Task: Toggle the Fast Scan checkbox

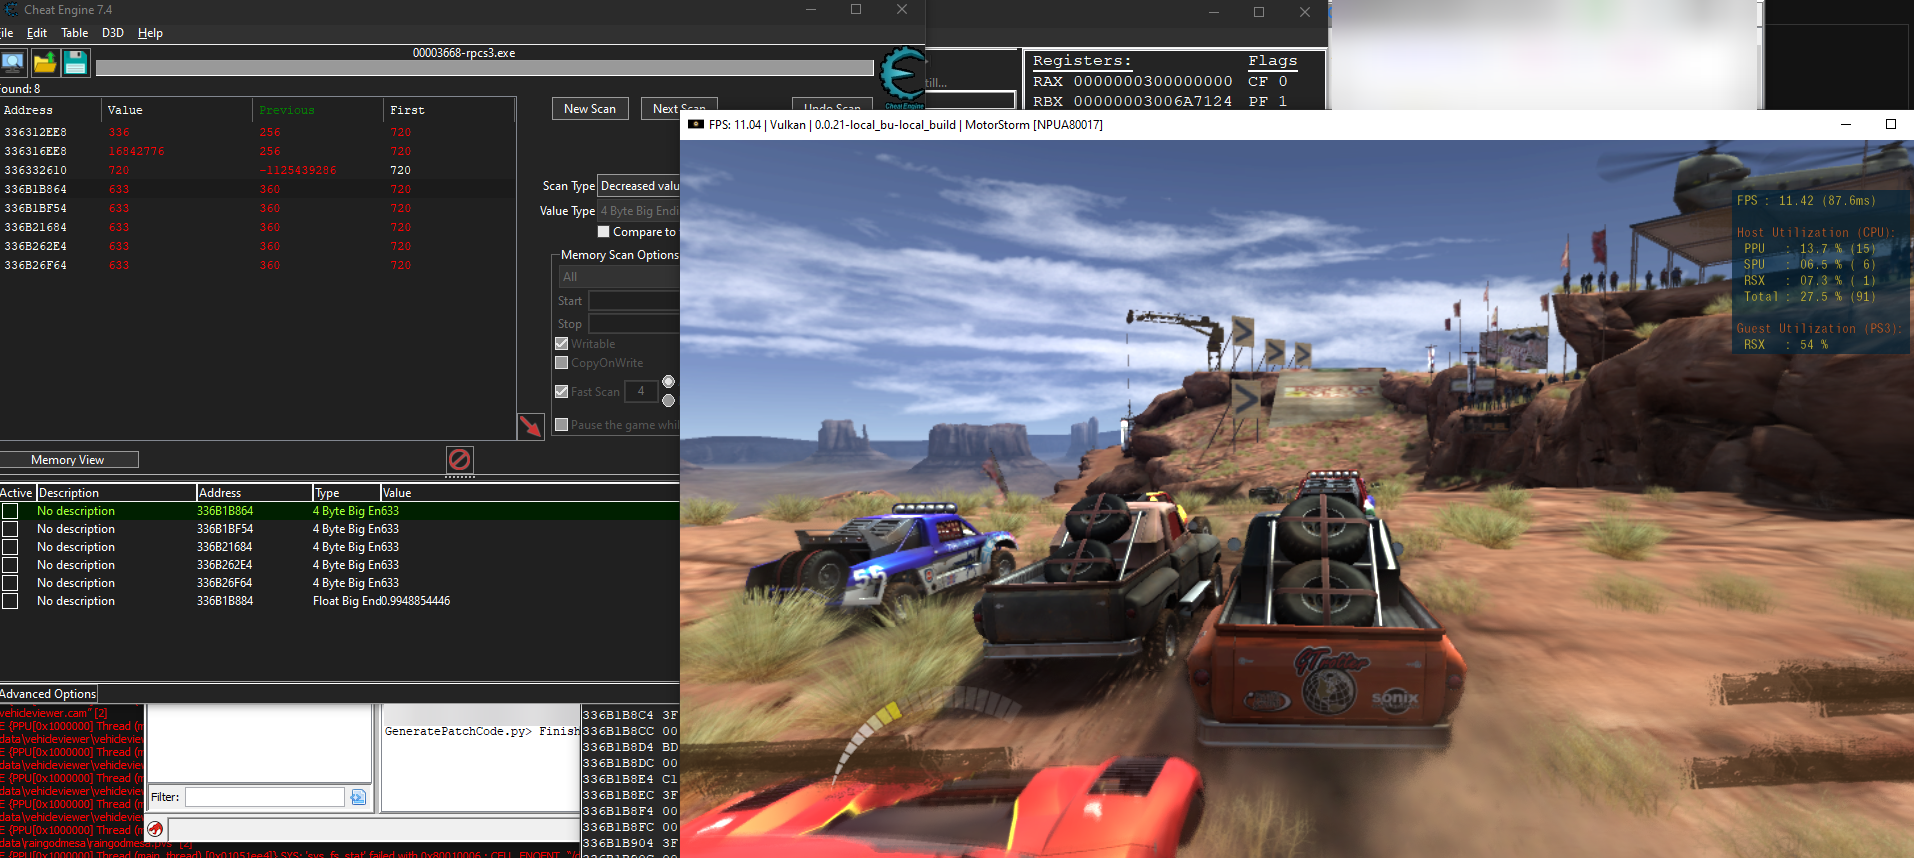Action: [x=561, y=392]
